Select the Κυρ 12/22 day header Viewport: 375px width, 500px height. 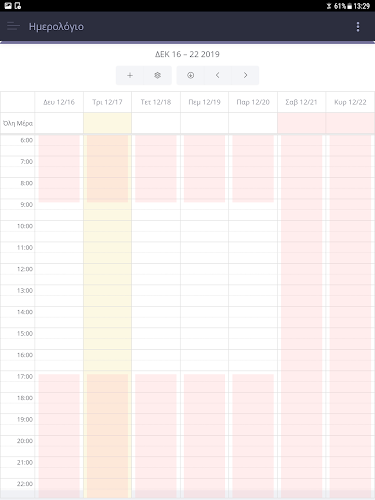[350, 102]
